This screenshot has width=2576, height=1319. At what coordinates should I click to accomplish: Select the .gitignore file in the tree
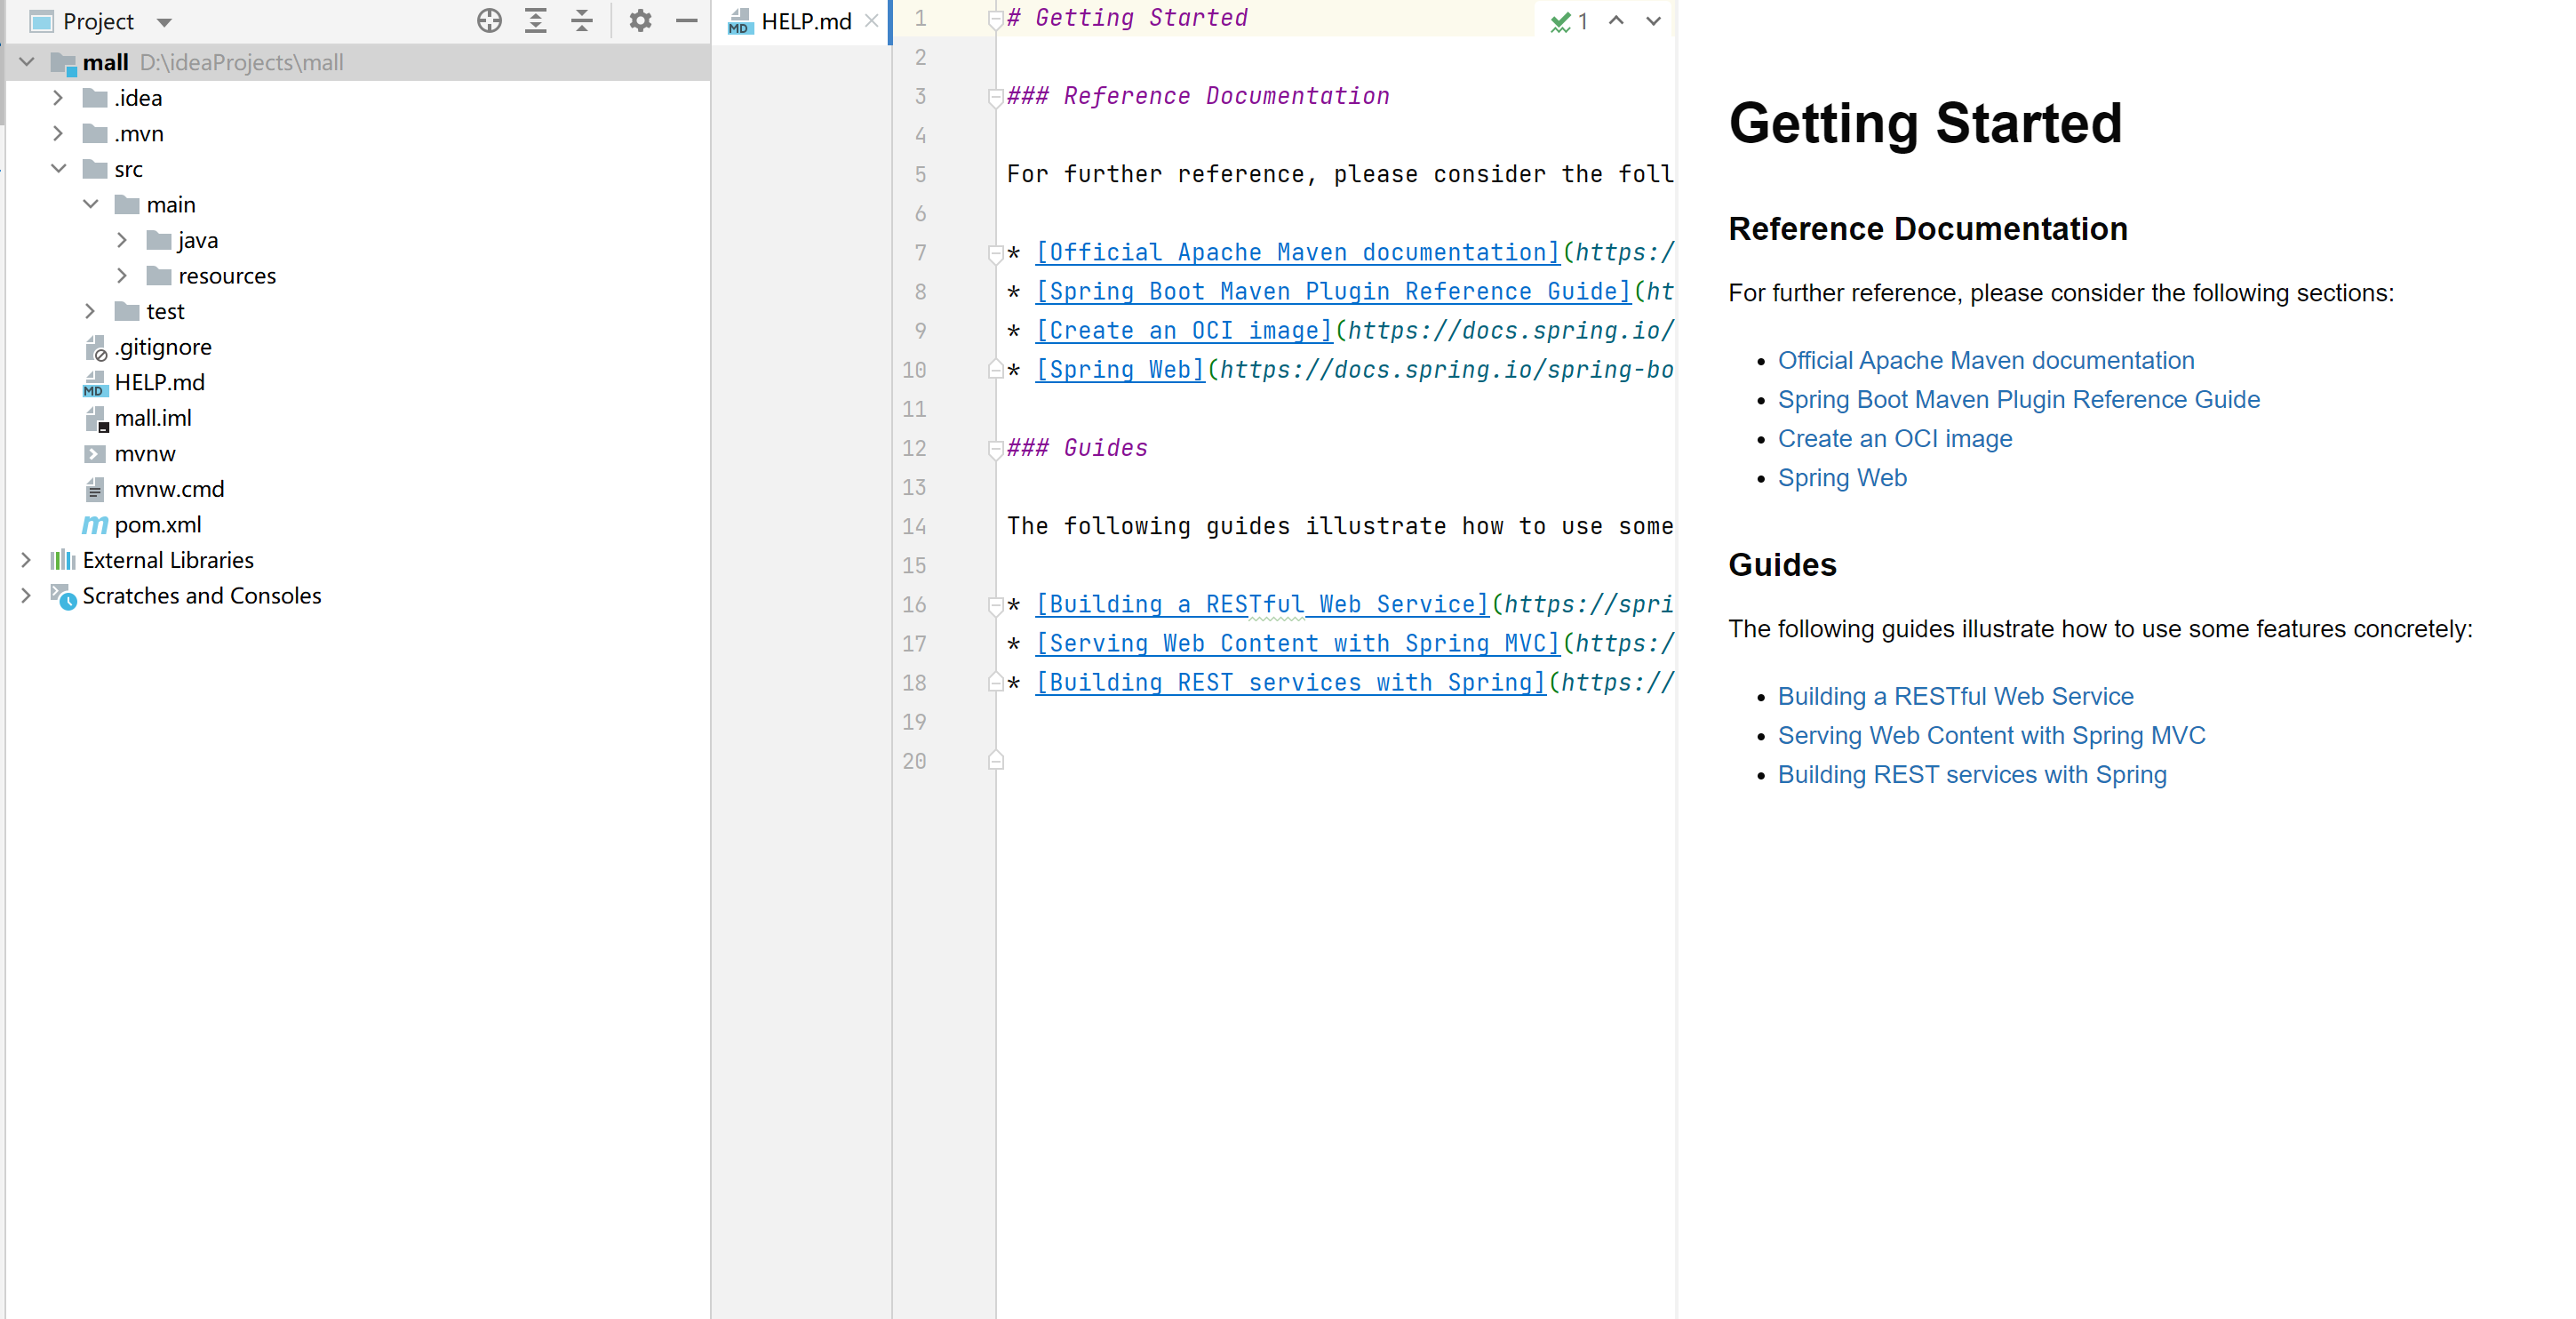click(162, 347)
